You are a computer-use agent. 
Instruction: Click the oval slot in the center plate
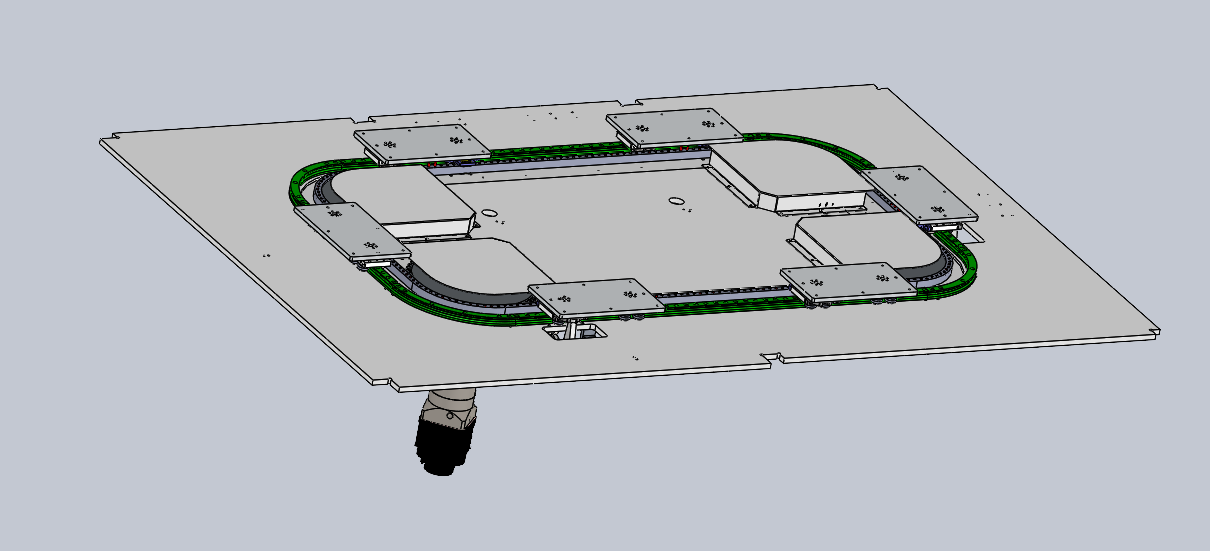click(677, 202)
